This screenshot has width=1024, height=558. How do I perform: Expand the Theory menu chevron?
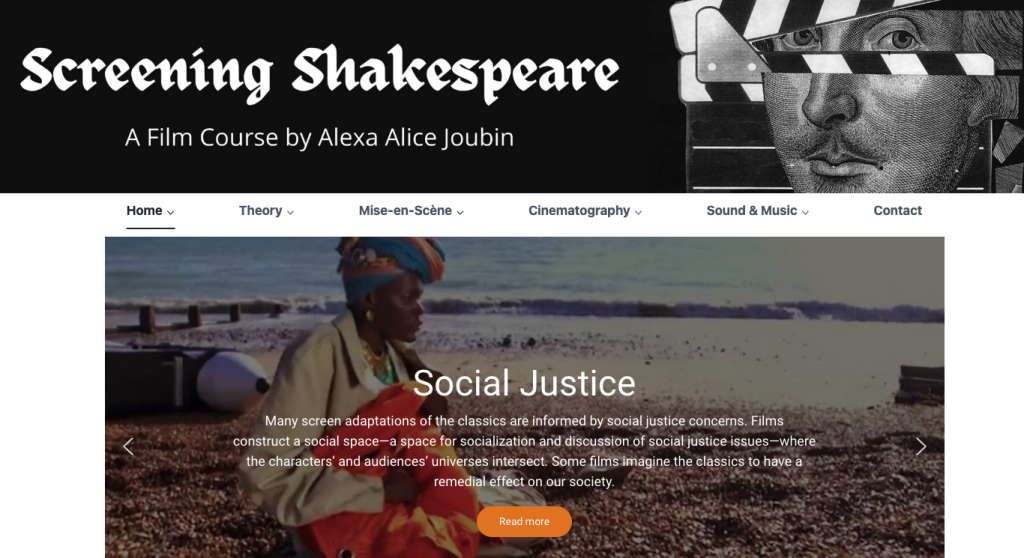pos(291,212)
